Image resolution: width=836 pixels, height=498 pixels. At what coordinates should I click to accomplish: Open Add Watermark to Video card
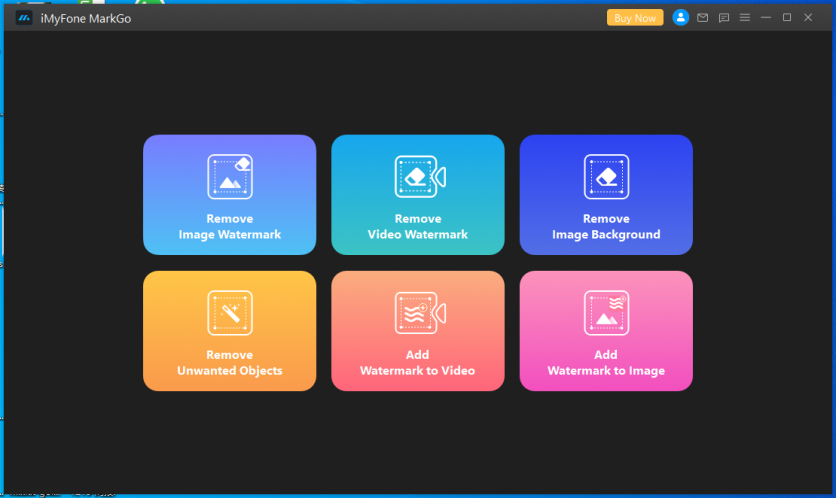(417, 331)
